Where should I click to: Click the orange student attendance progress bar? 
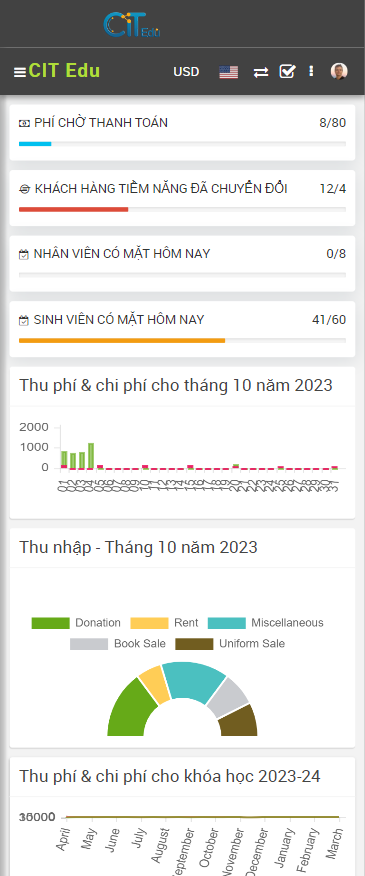tap(122, 340)
